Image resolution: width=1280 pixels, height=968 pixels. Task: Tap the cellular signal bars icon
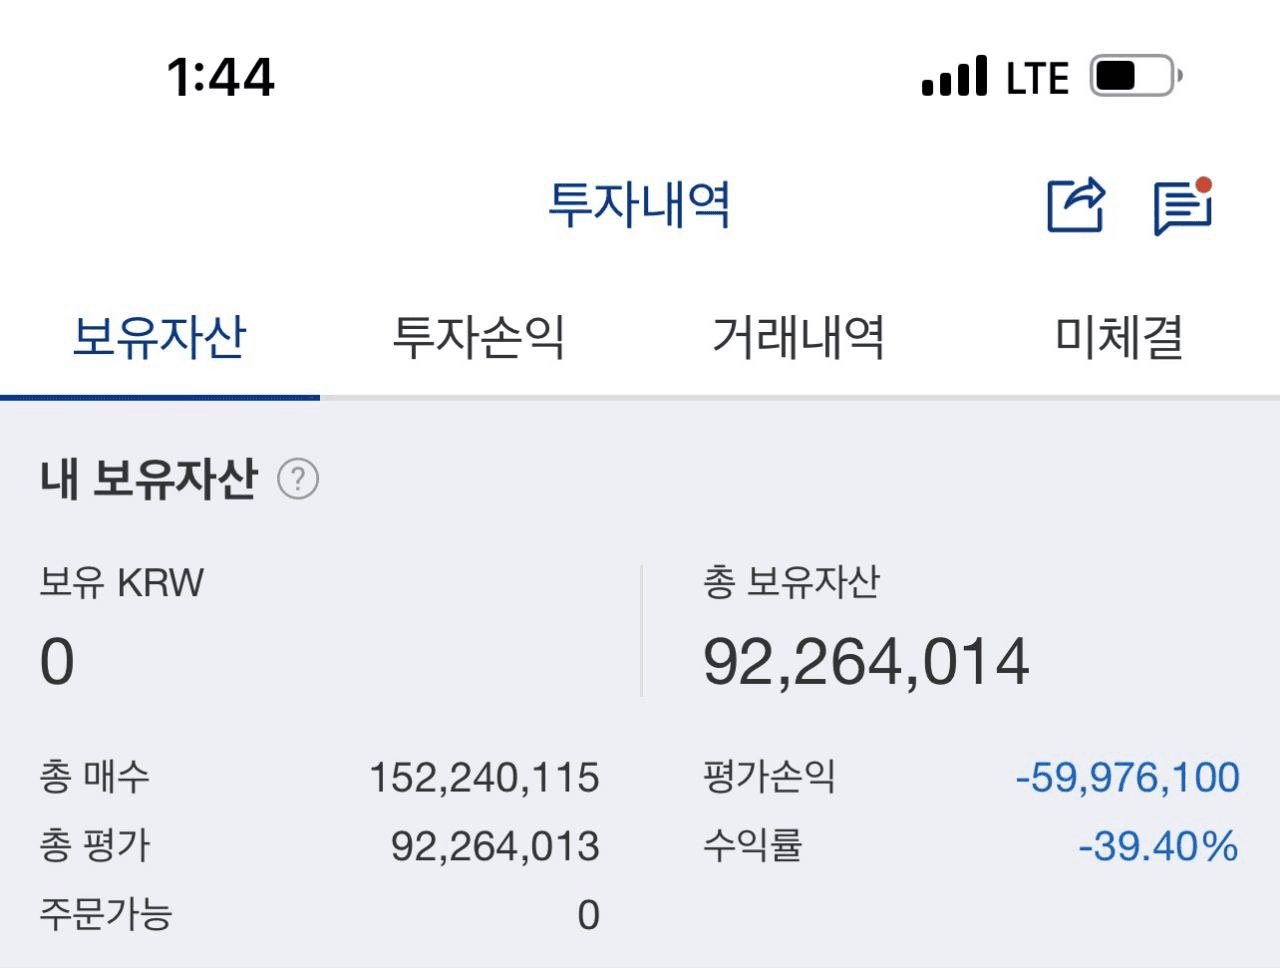(954, 77)
